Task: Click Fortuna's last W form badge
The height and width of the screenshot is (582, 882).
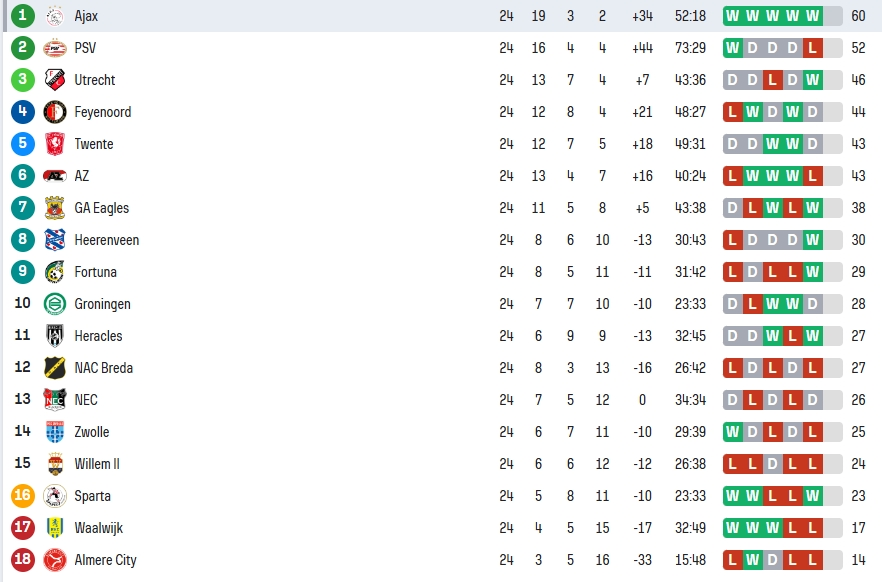Action: coord(812,272)
